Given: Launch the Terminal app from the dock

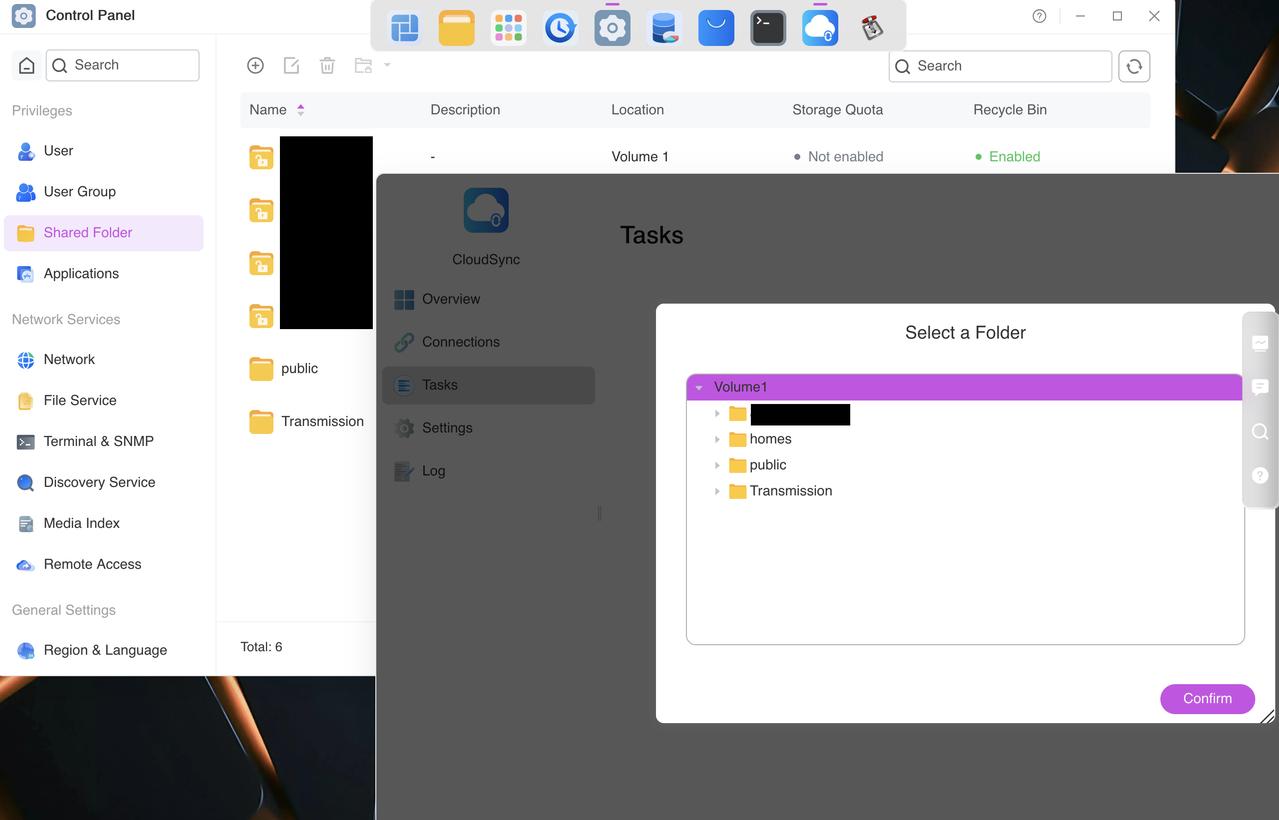Looking at the screenshot, I should pyautogui.click(x=768, y=28).
